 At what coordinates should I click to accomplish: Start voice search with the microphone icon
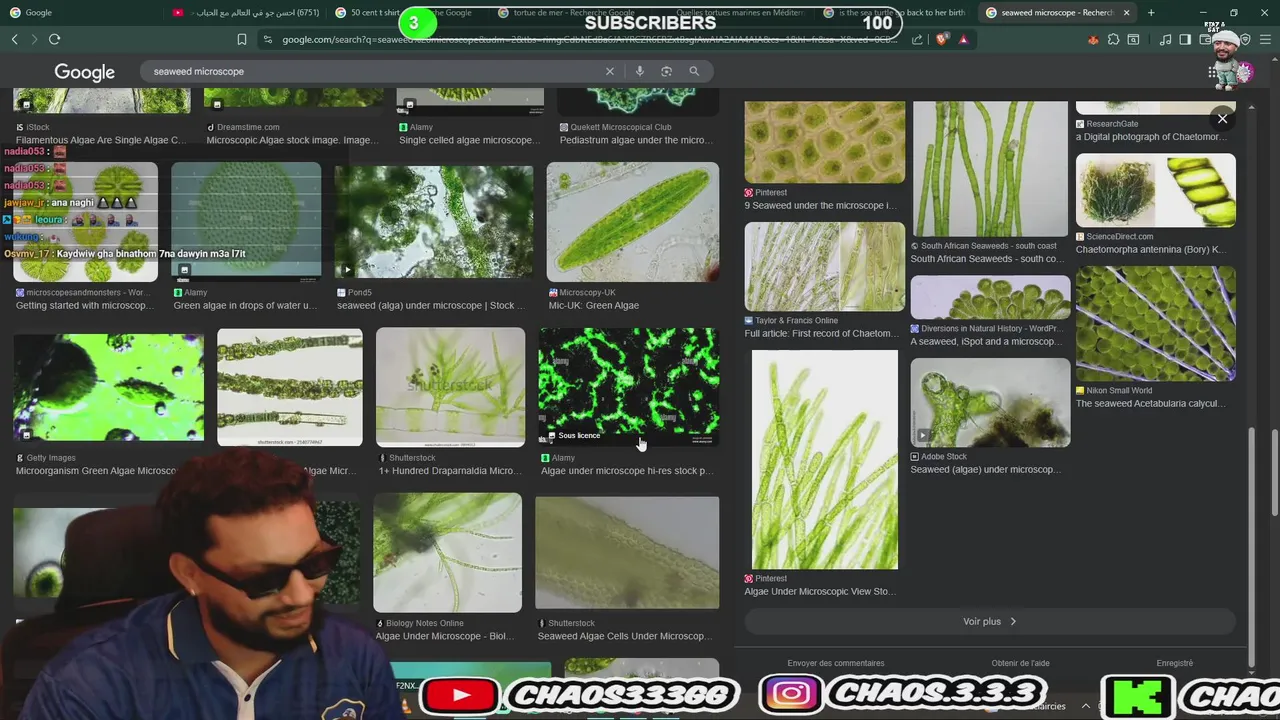coord(639,71)
